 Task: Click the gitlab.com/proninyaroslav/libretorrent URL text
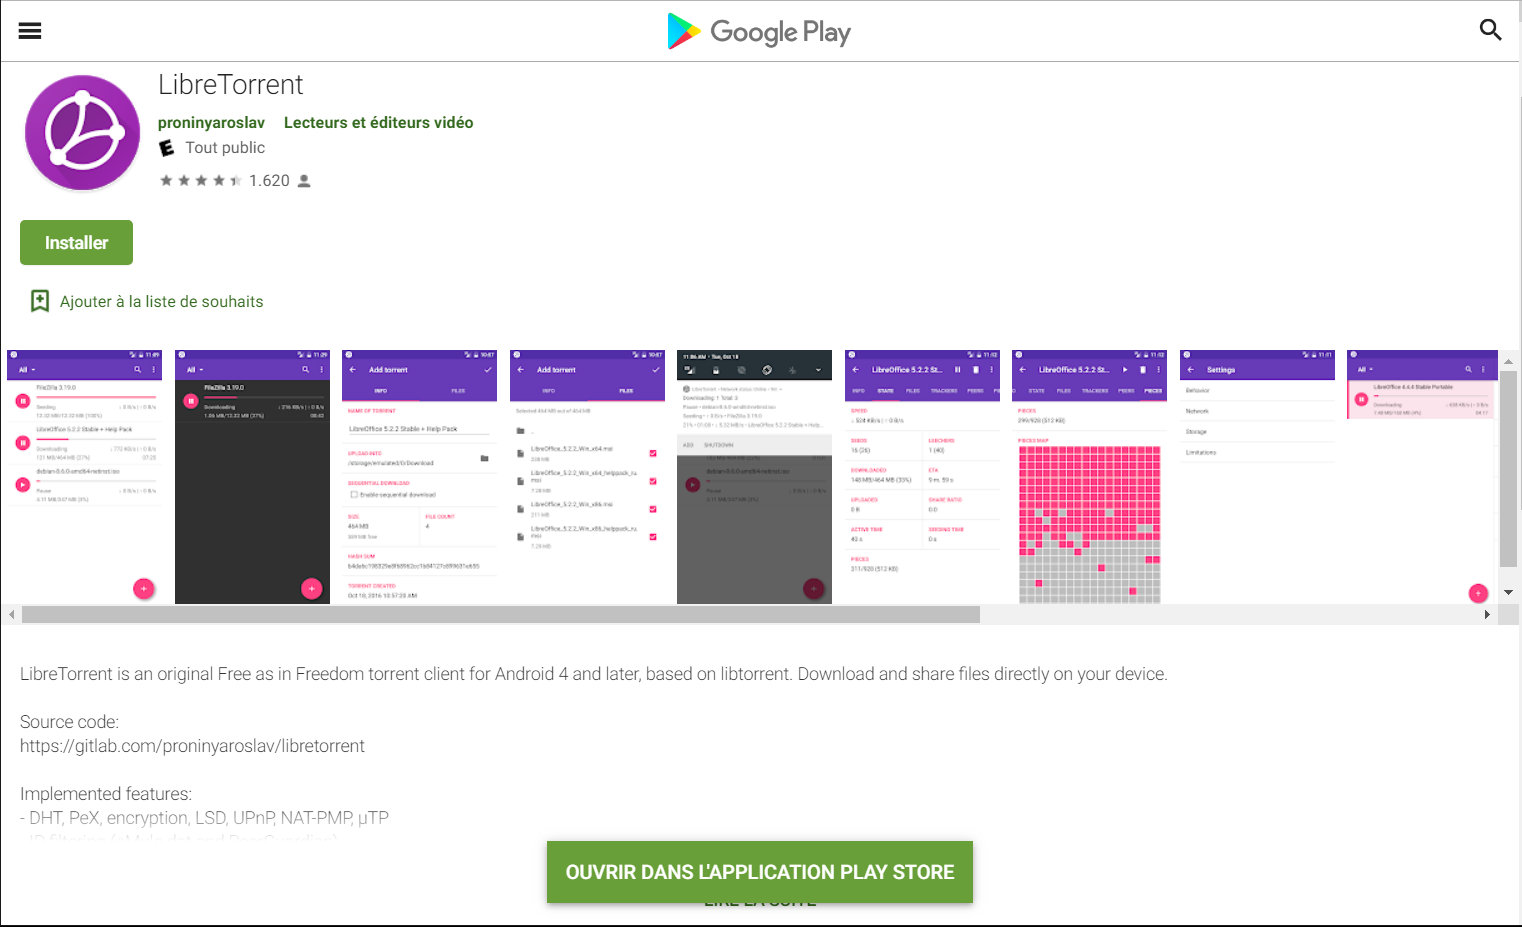point(192,746)
